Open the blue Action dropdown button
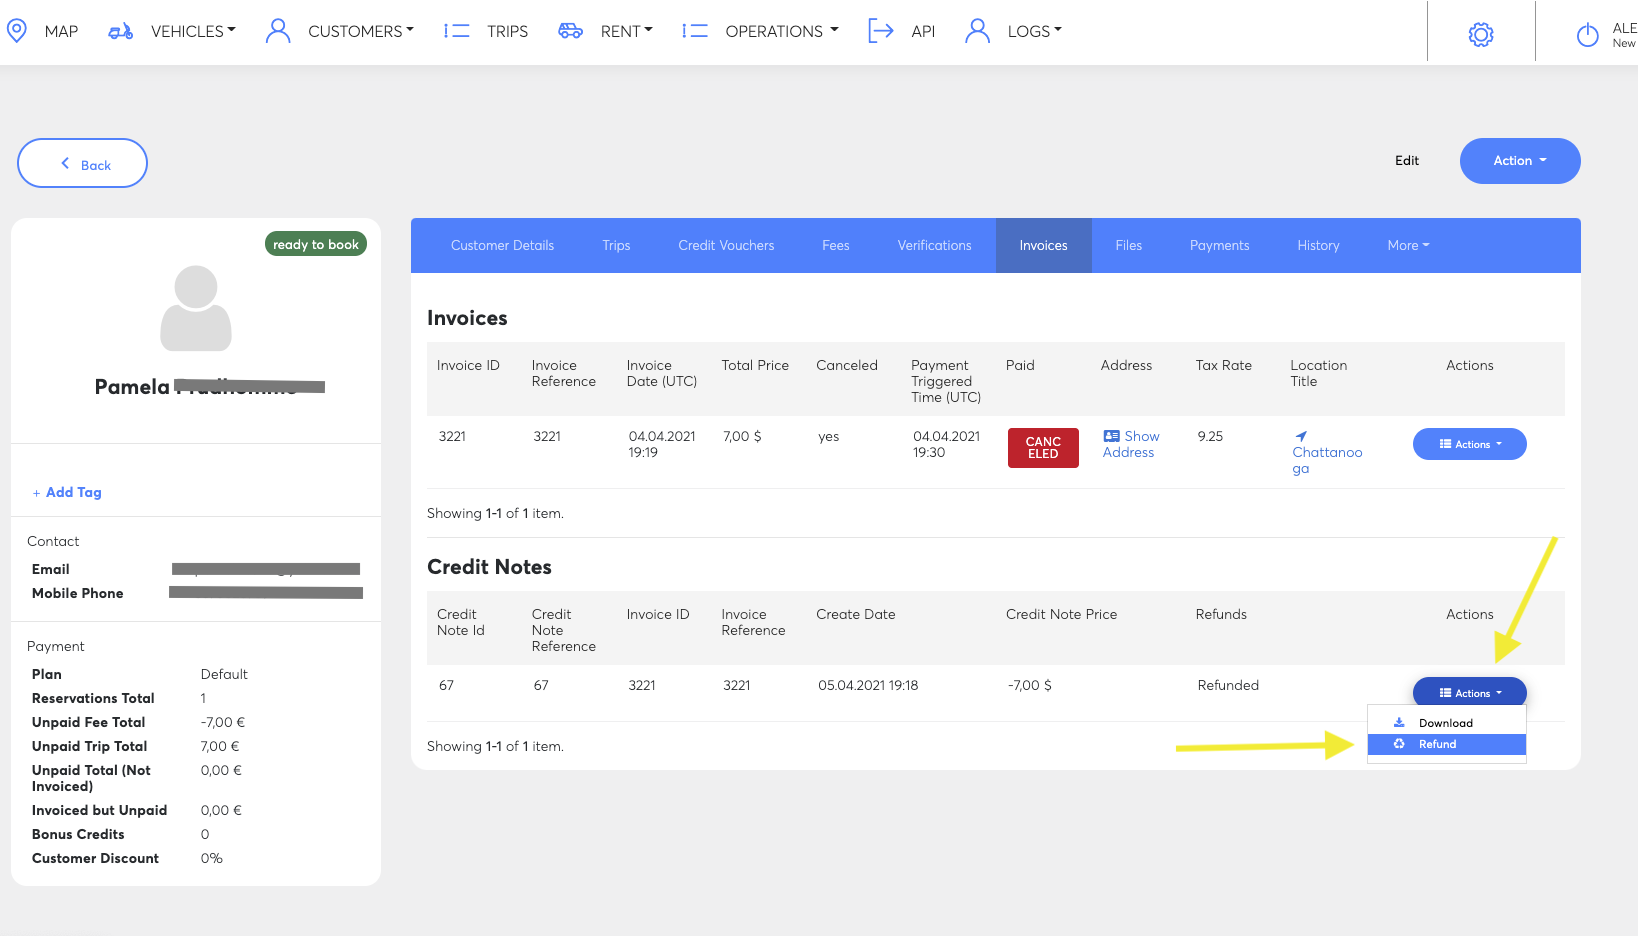The image size is (1638, 936). (1520, 161)
